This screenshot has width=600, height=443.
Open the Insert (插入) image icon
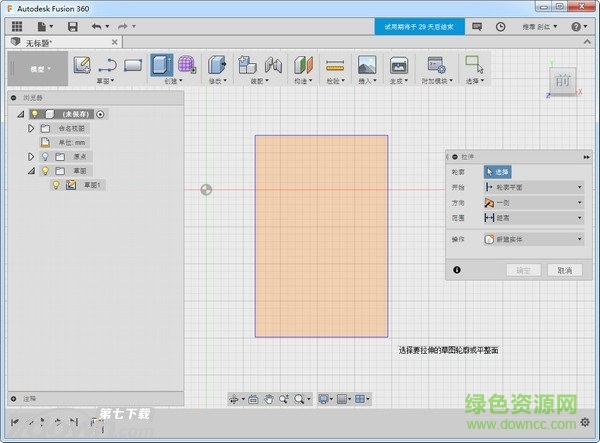pos(367,65)
